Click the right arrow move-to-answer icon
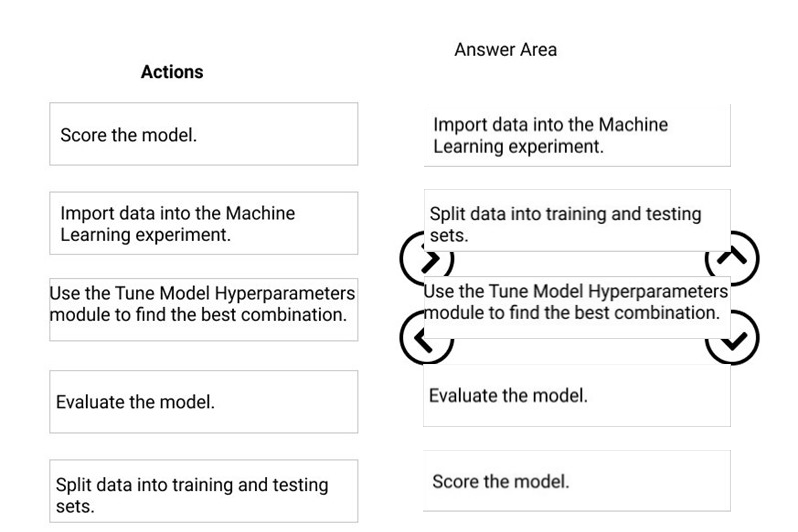798x532 pixels. tap(426, 259)
